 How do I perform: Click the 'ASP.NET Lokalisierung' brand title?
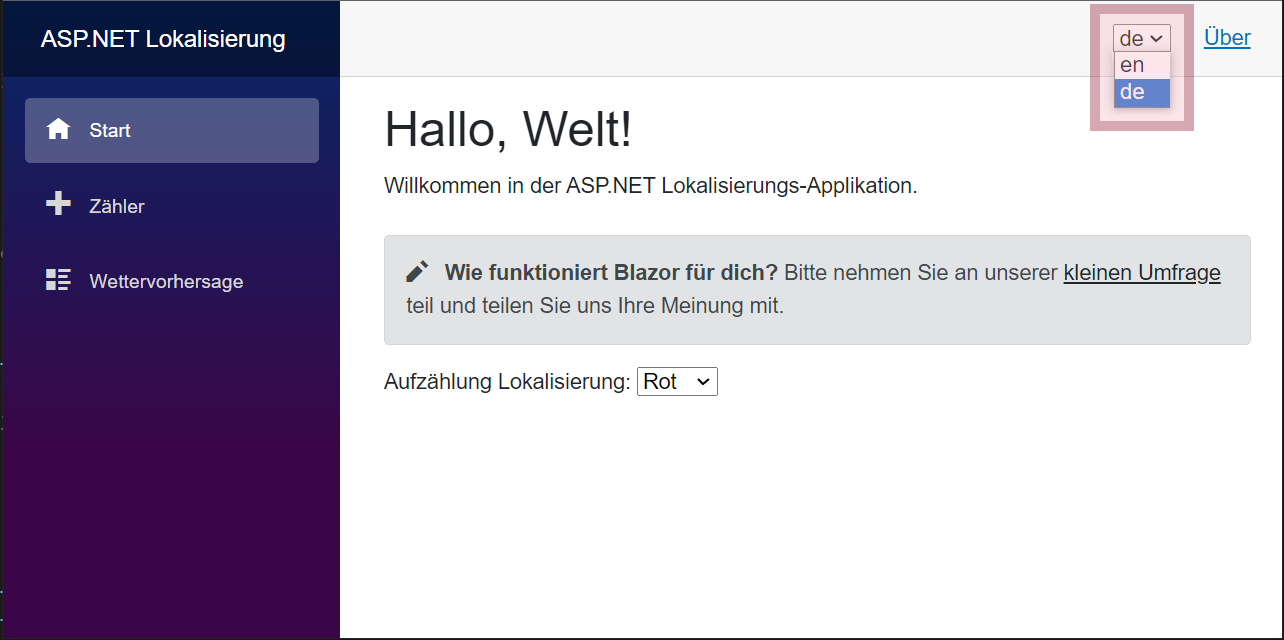[x=163, y=39]
